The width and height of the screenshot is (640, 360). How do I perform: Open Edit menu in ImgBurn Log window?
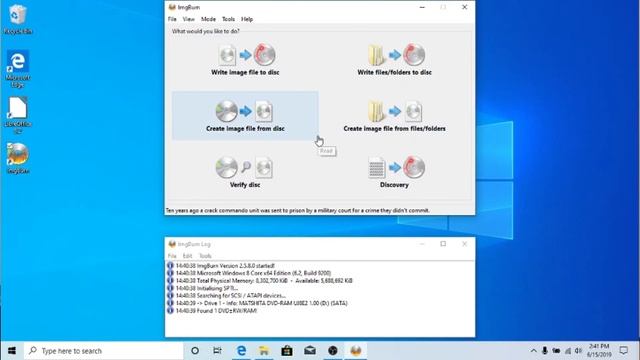(187, 256)
